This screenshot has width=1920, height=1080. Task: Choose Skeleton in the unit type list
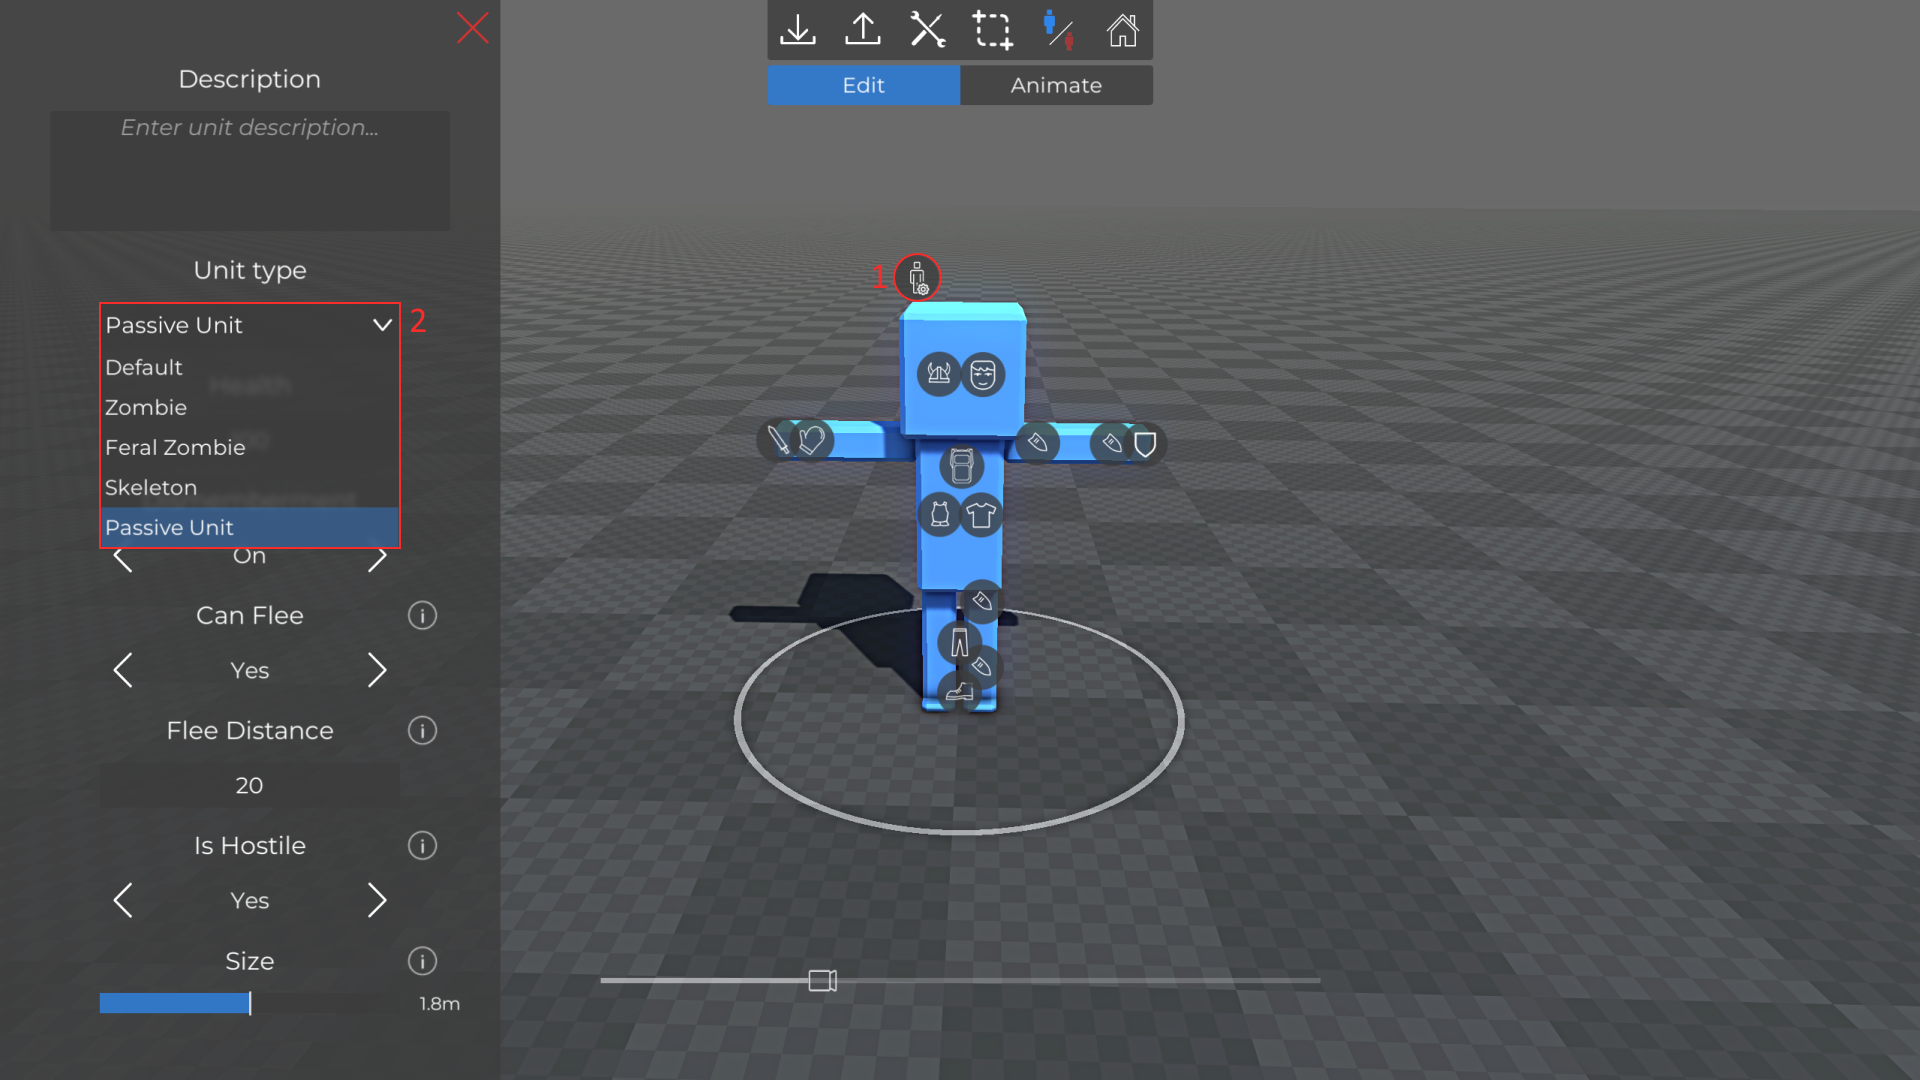coord(151,487)
